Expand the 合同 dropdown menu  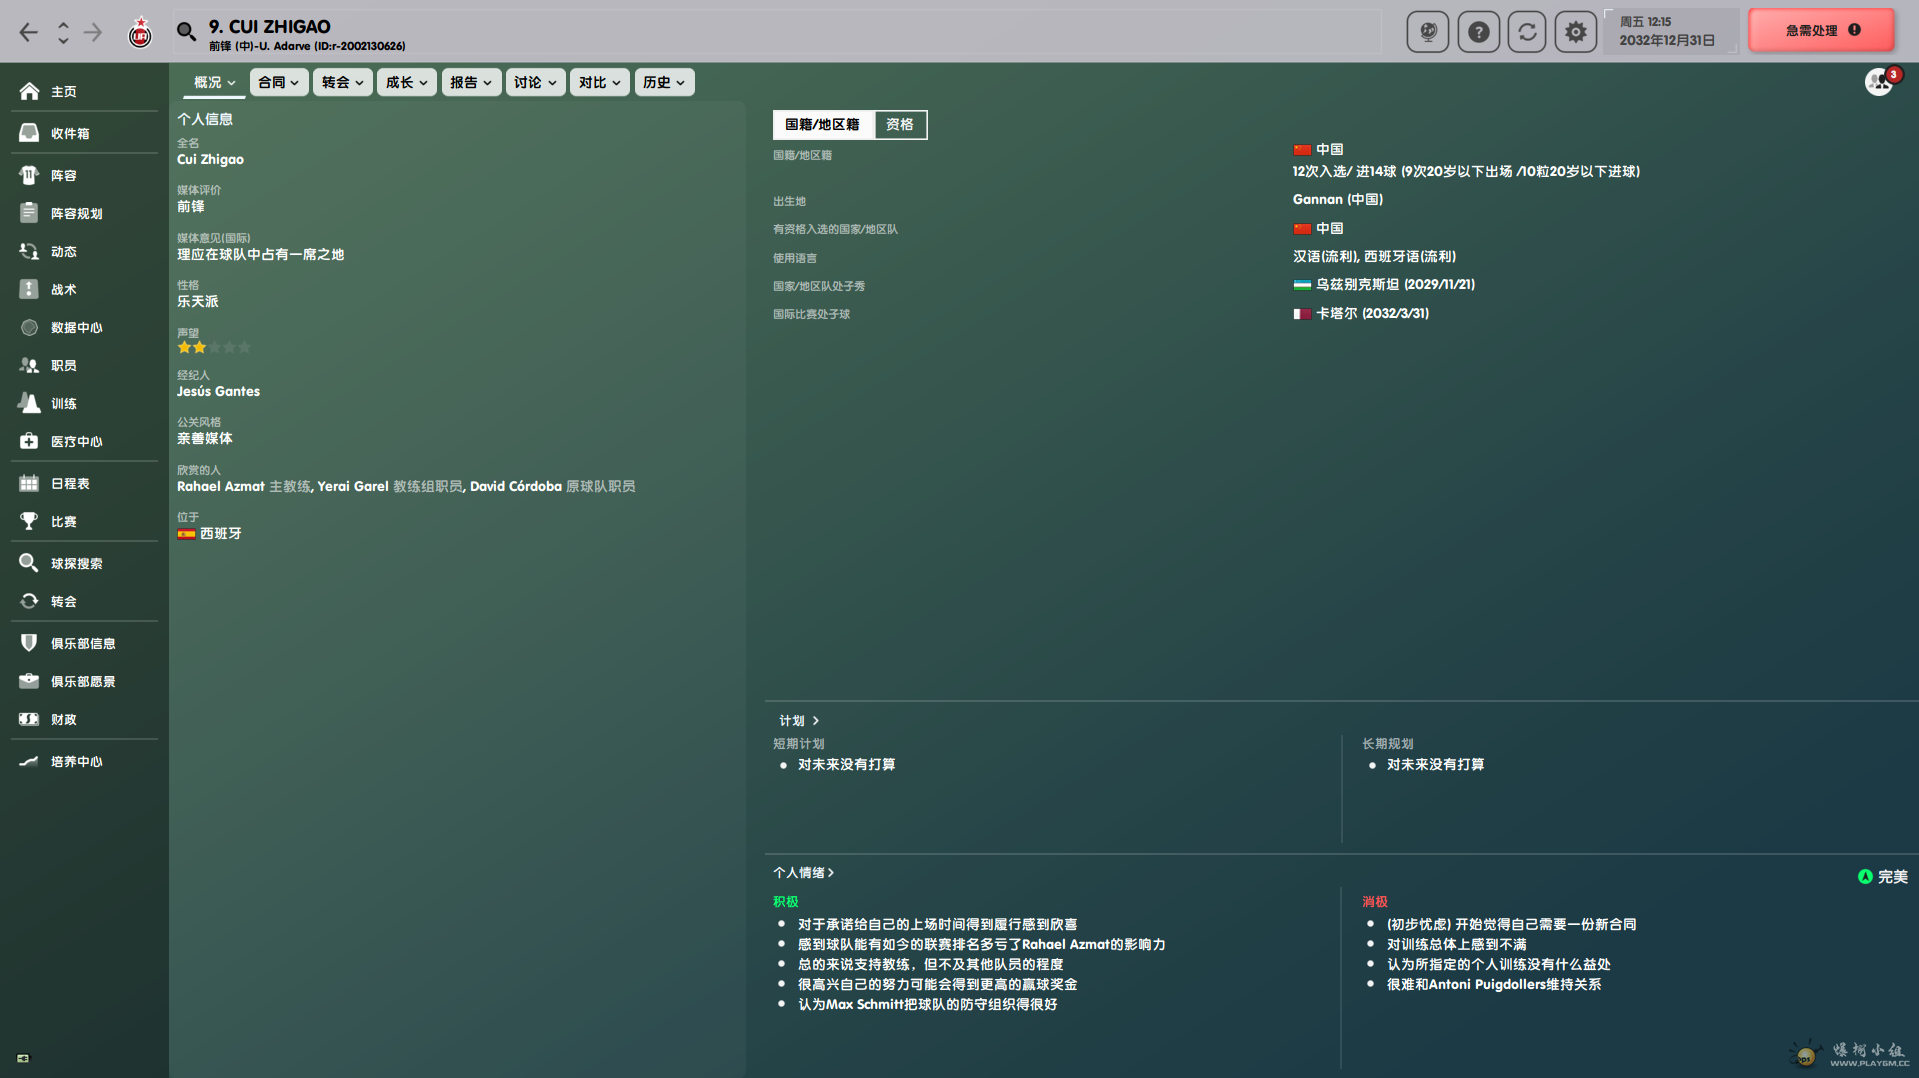click(x=278, y=82)
